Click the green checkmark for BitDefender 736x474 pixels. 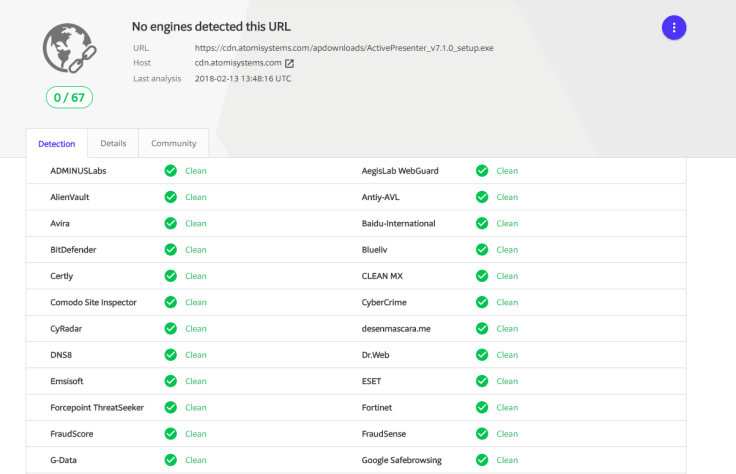coord(171,250)
